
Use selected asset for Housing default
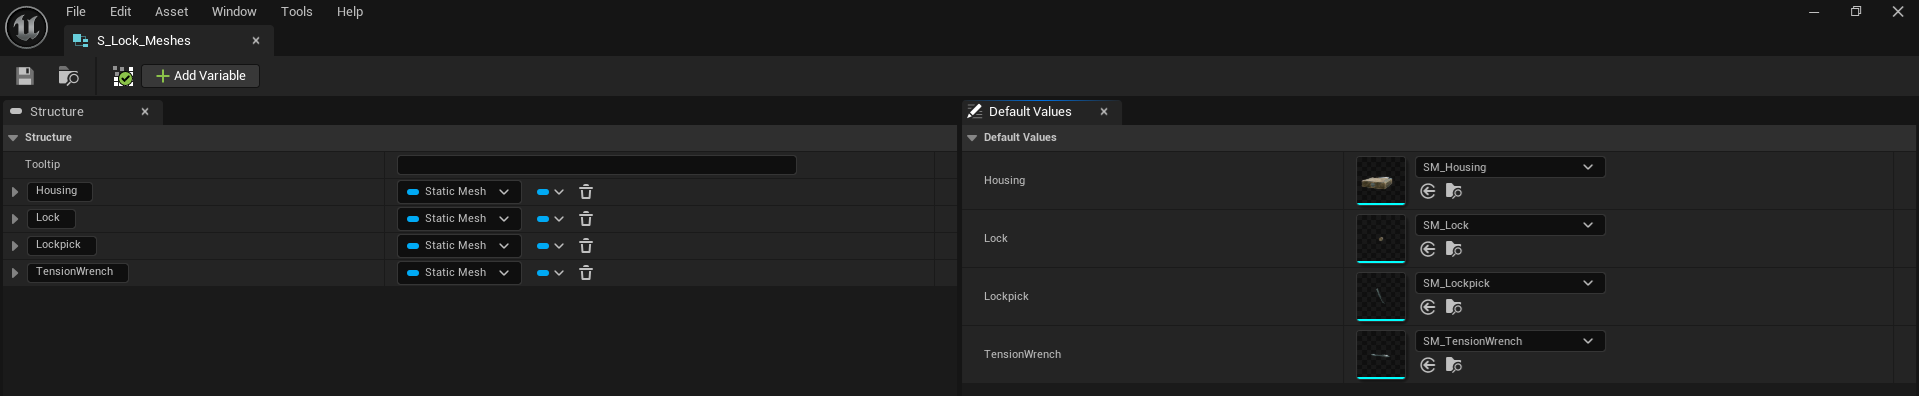point(1428,191)
